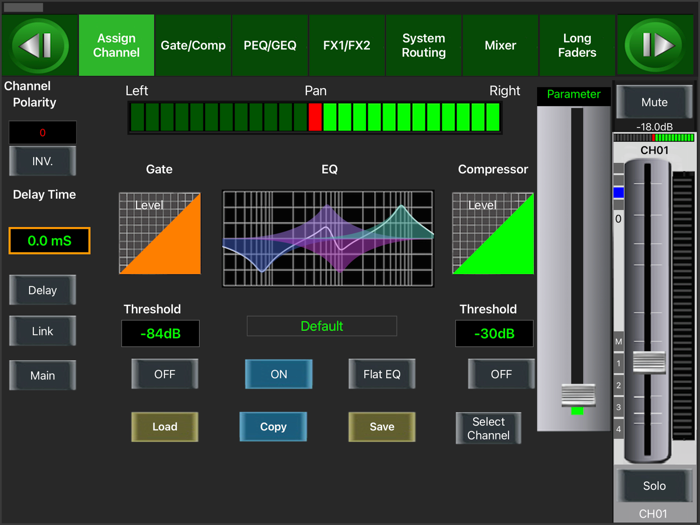The height and width of the screenshot is (525, 700).
Task: Click the CH01 label below Solo
Action: (653, 514)
